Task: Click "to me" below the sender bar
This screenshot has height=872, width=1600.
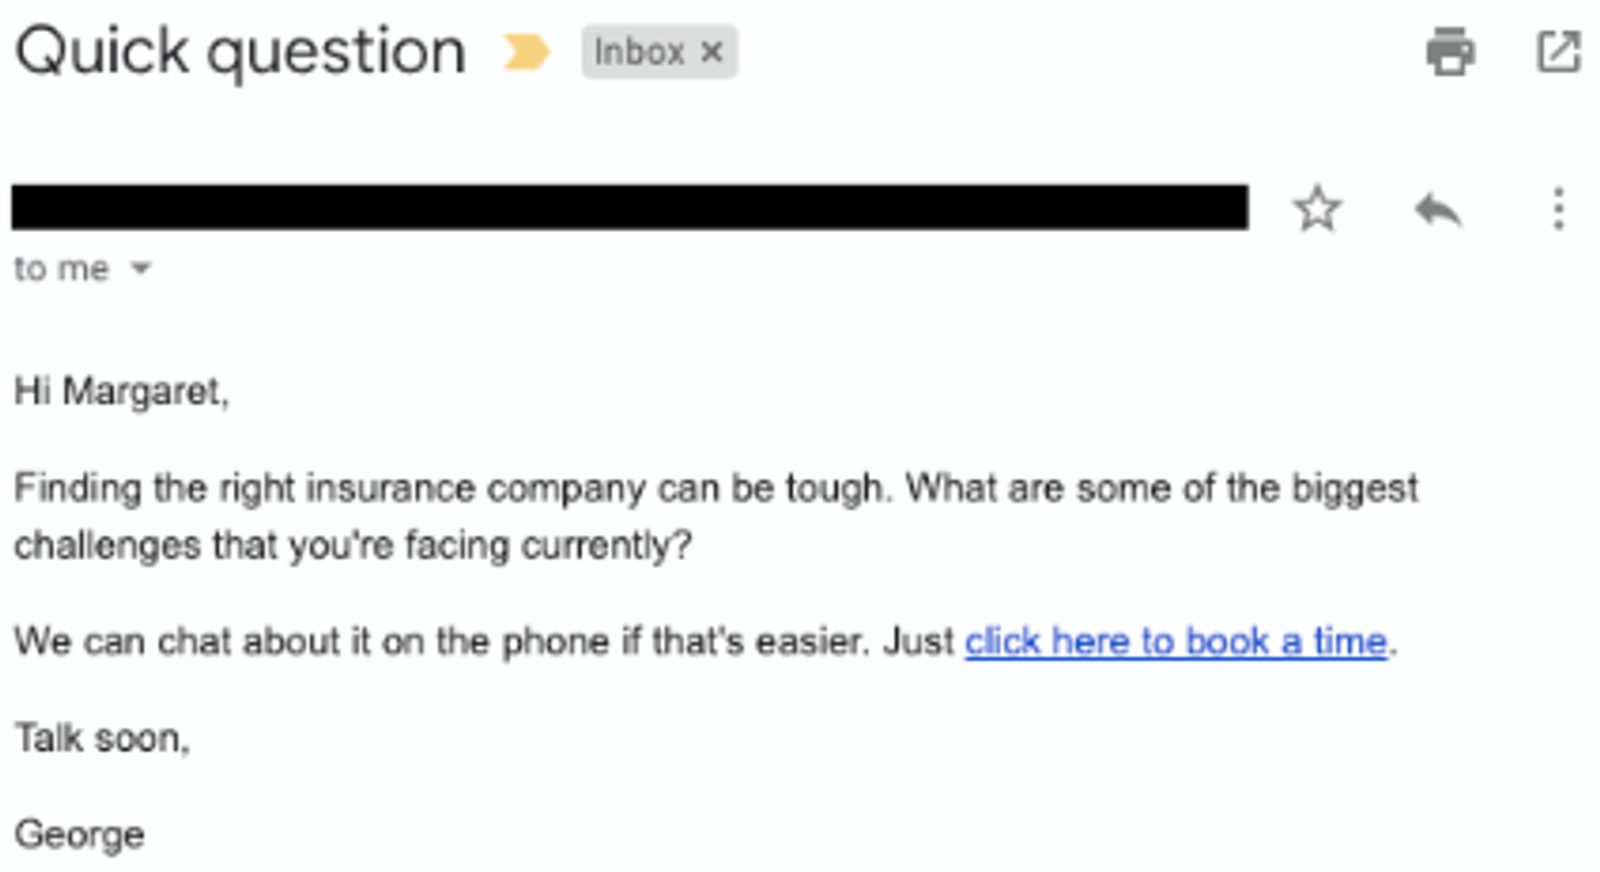Action: pos(60,267)
